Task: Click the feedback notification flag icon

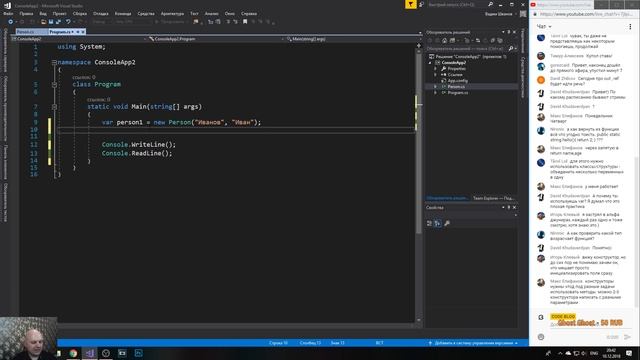Action: click(411, 4)
